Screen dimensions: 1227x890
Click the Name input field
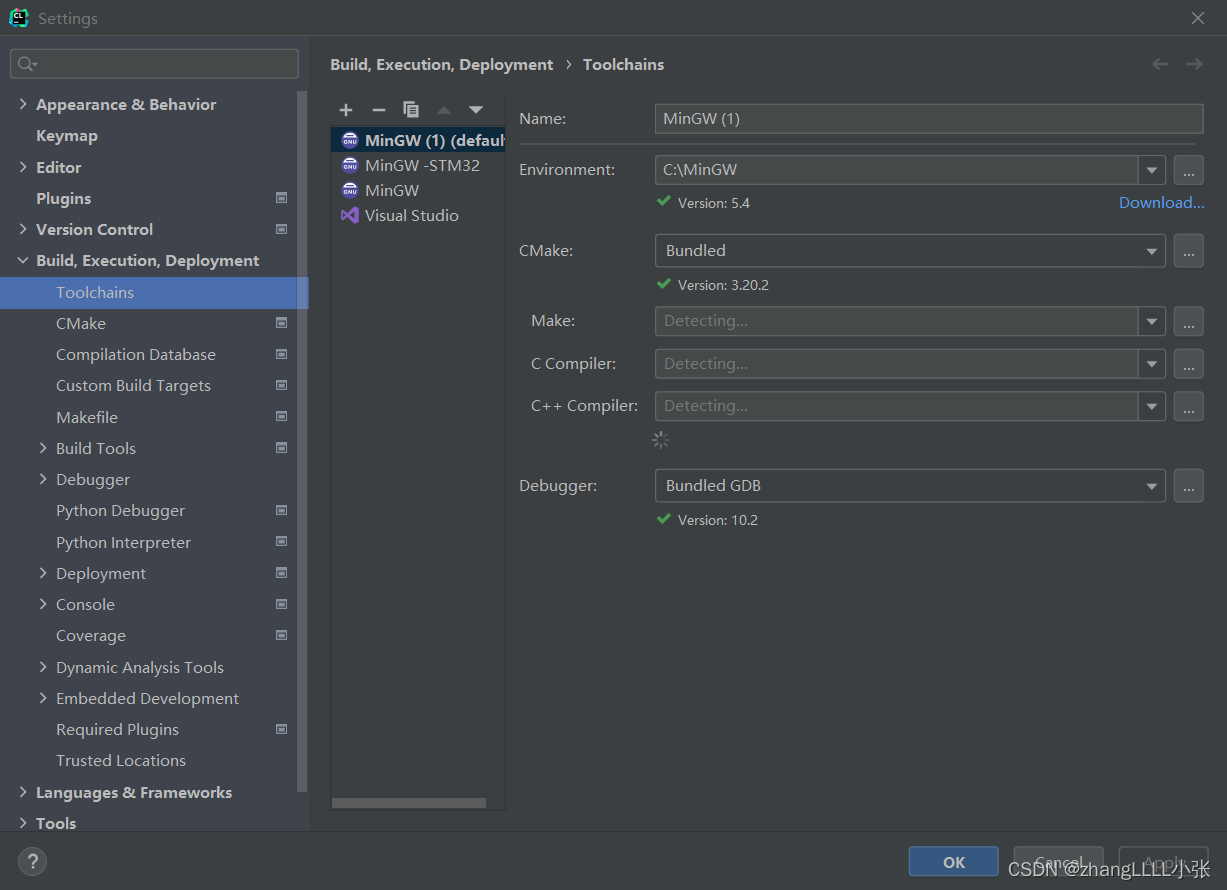[x=929, y=118]
